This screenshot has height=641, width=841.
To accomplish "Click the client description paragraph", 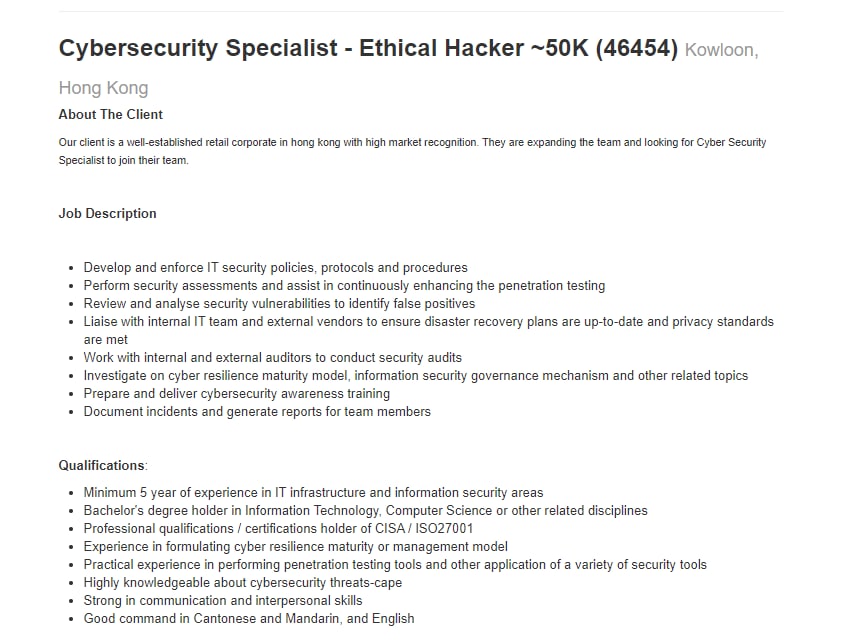I will click(412, 151).
